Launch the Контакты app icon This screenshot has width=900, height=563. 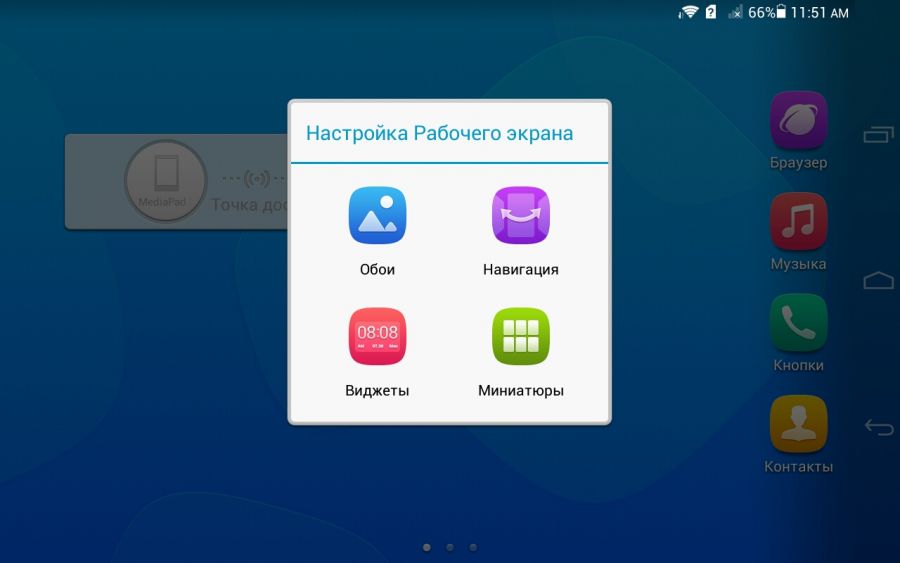798,424
